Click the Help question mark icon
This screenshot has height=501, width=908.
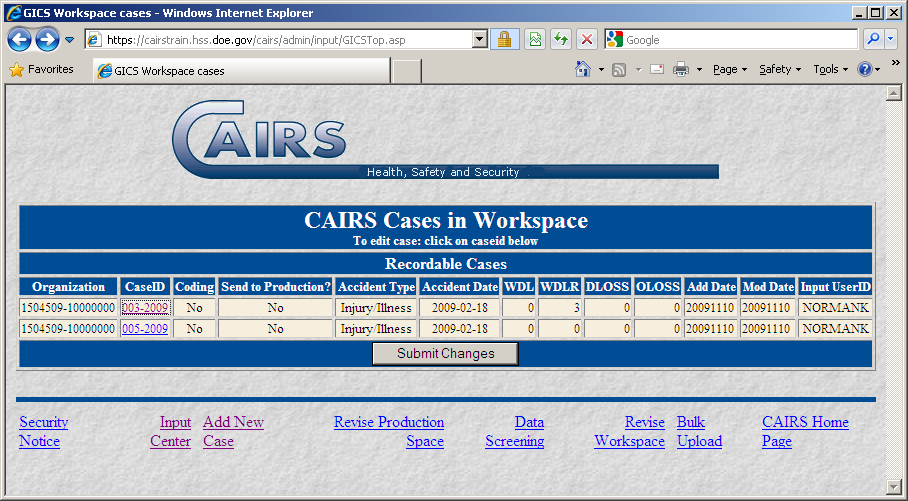coord(865,70)
